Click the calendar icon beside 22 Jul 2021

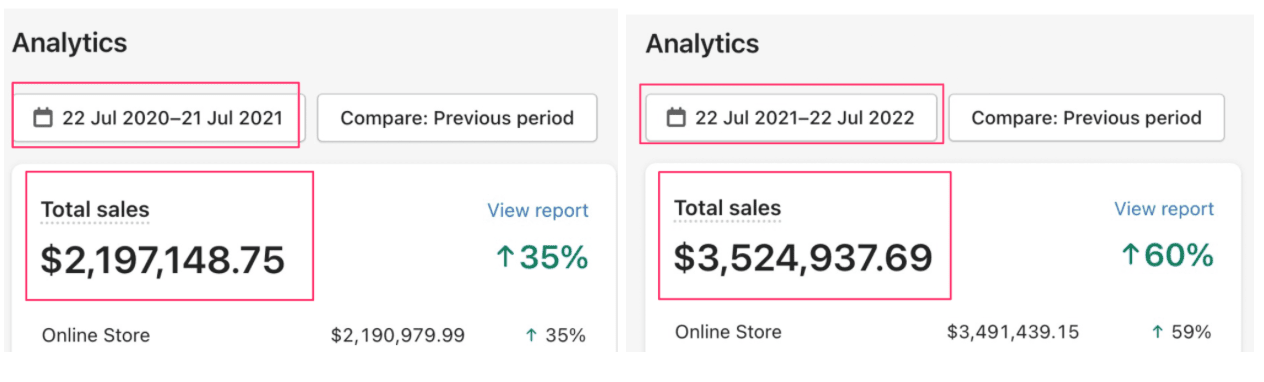[676, 118]
